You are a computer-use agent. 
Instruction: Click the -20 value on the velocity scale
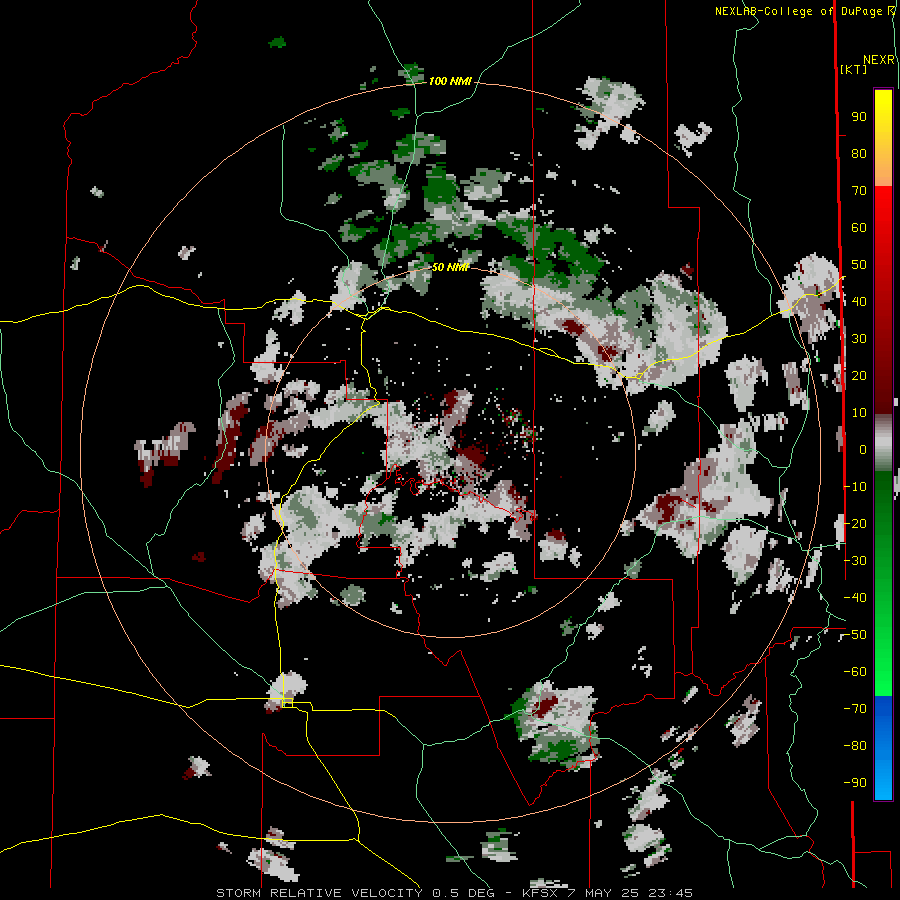[x=855, y=523]
